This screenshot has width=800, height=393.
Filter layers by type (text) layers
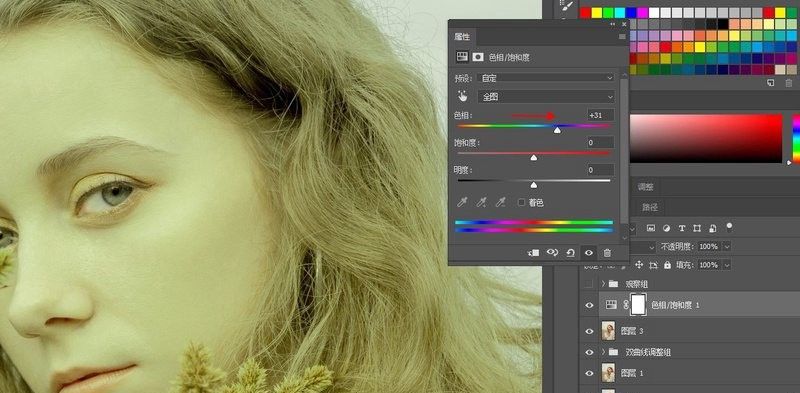coord(682,228)
